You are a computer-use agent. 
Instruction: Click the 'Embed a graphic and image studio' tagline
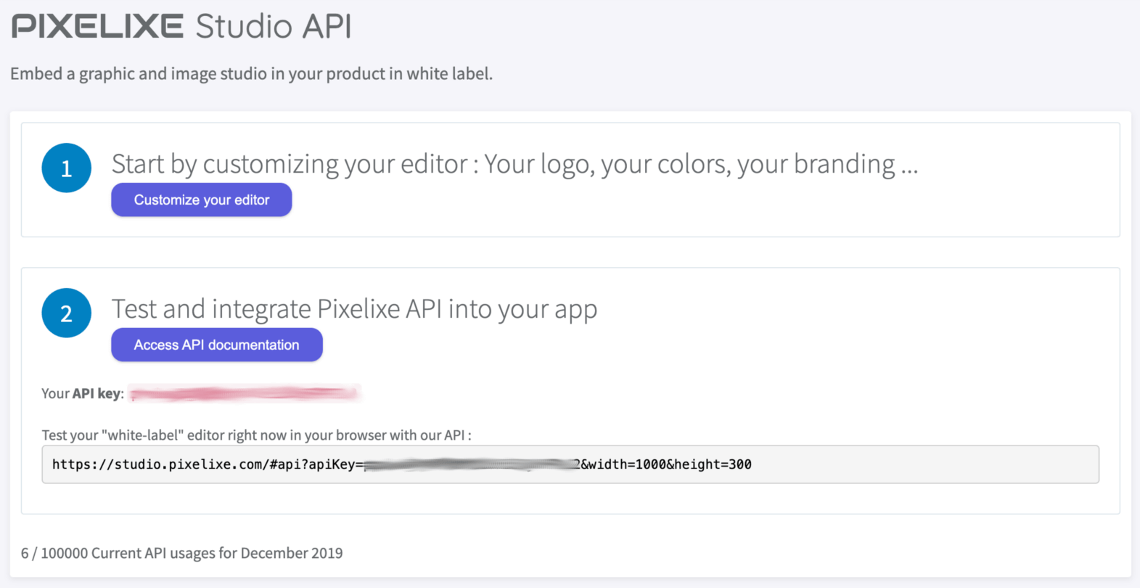(251, 74)
